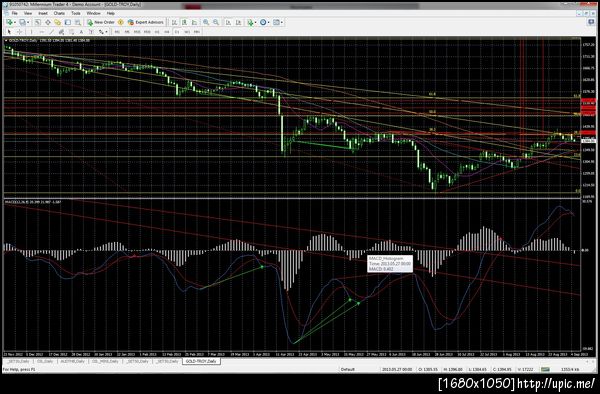Switch to the M30 timeframe
This screenshot has width=600, height=394.
click(147, 32)
